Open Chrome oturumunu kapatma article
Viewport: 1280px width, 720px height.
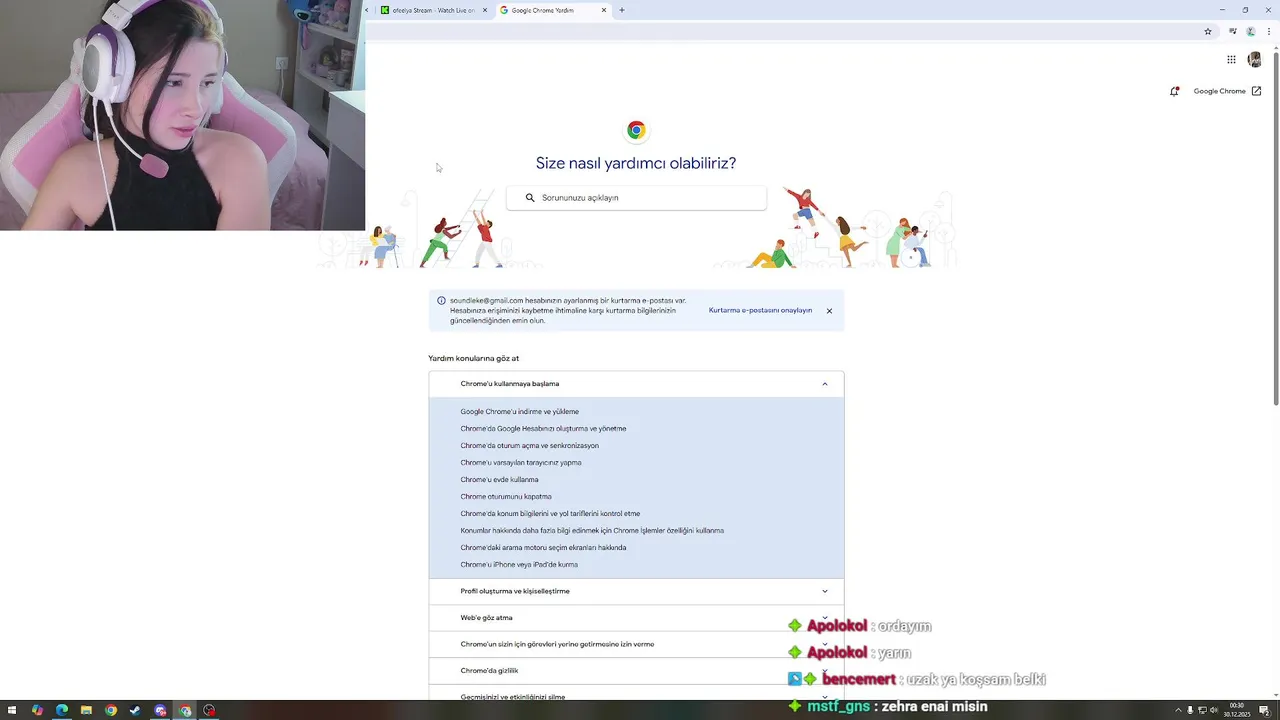pyautogui.click(x=505, y=497)
